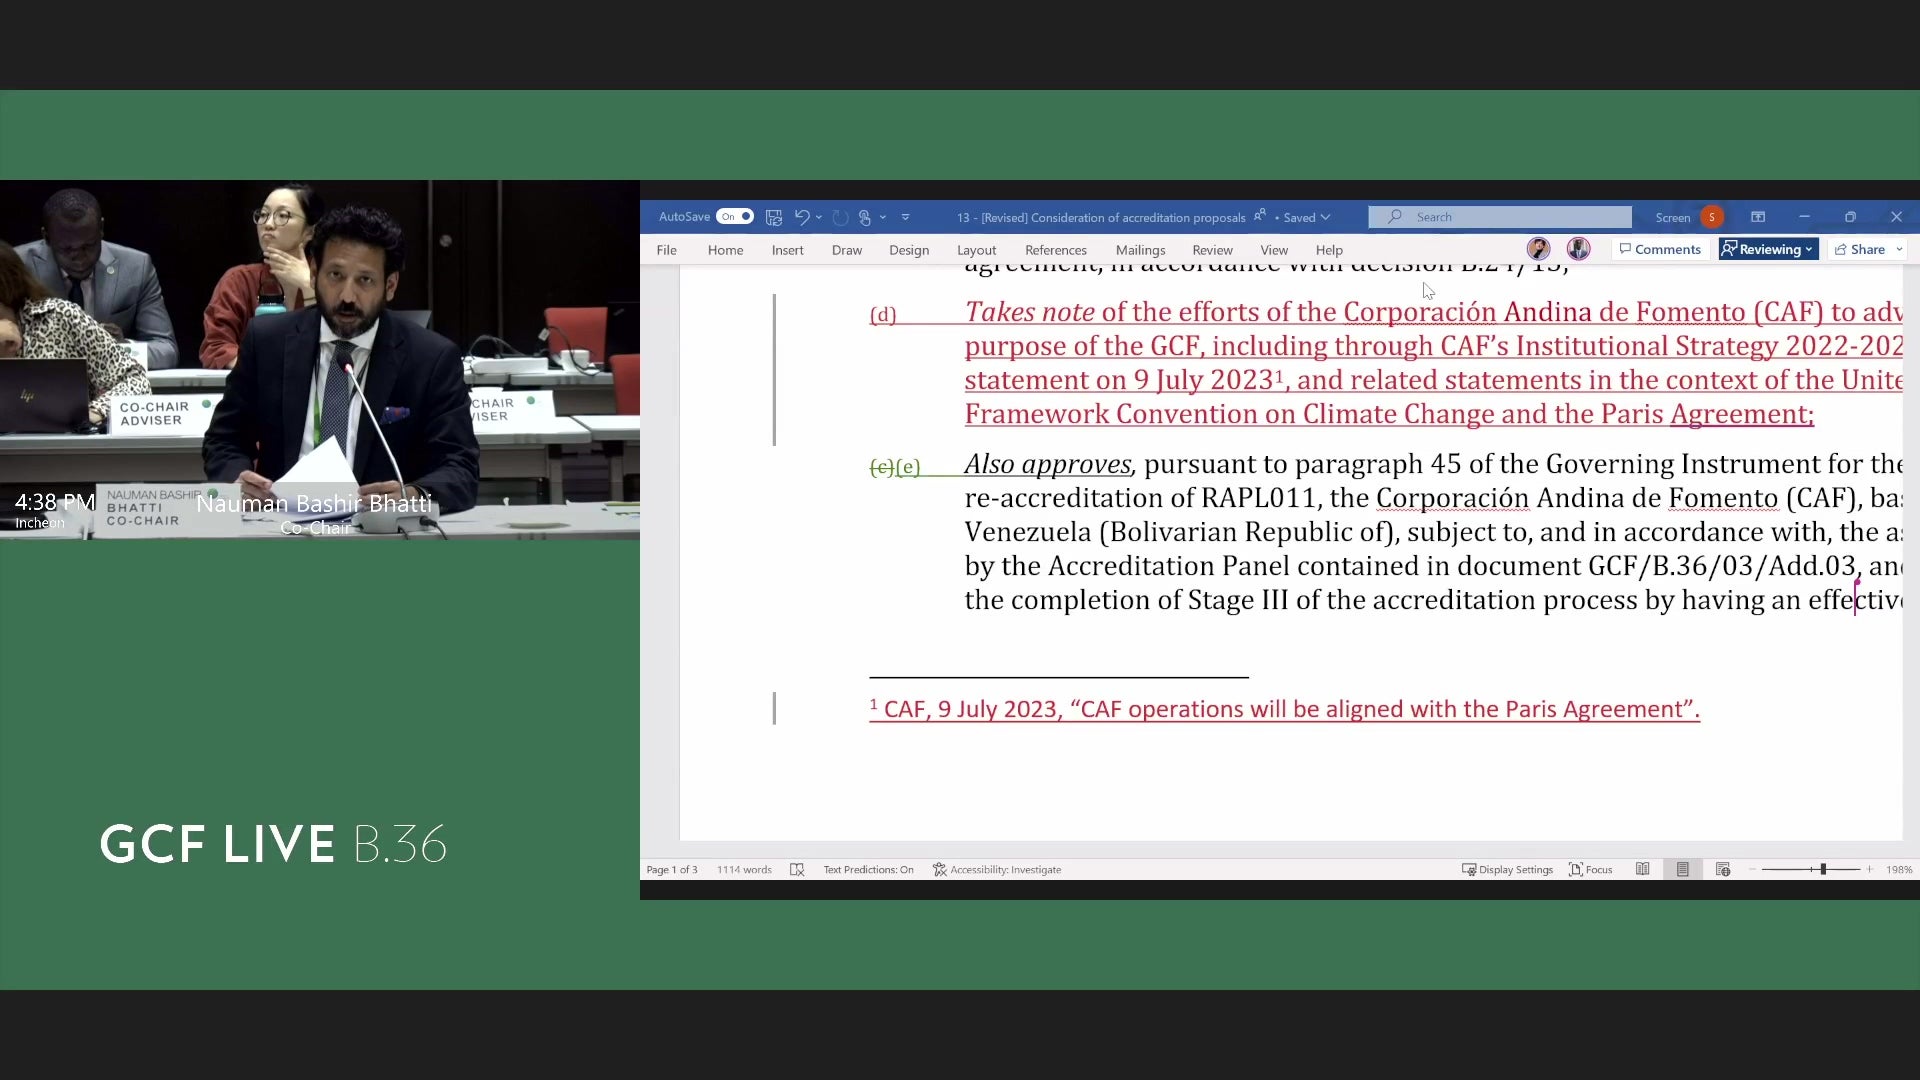This screenshot has height=1080, width=1920.
Task: Click the document title in the title bar
Action: point(1101,217)
